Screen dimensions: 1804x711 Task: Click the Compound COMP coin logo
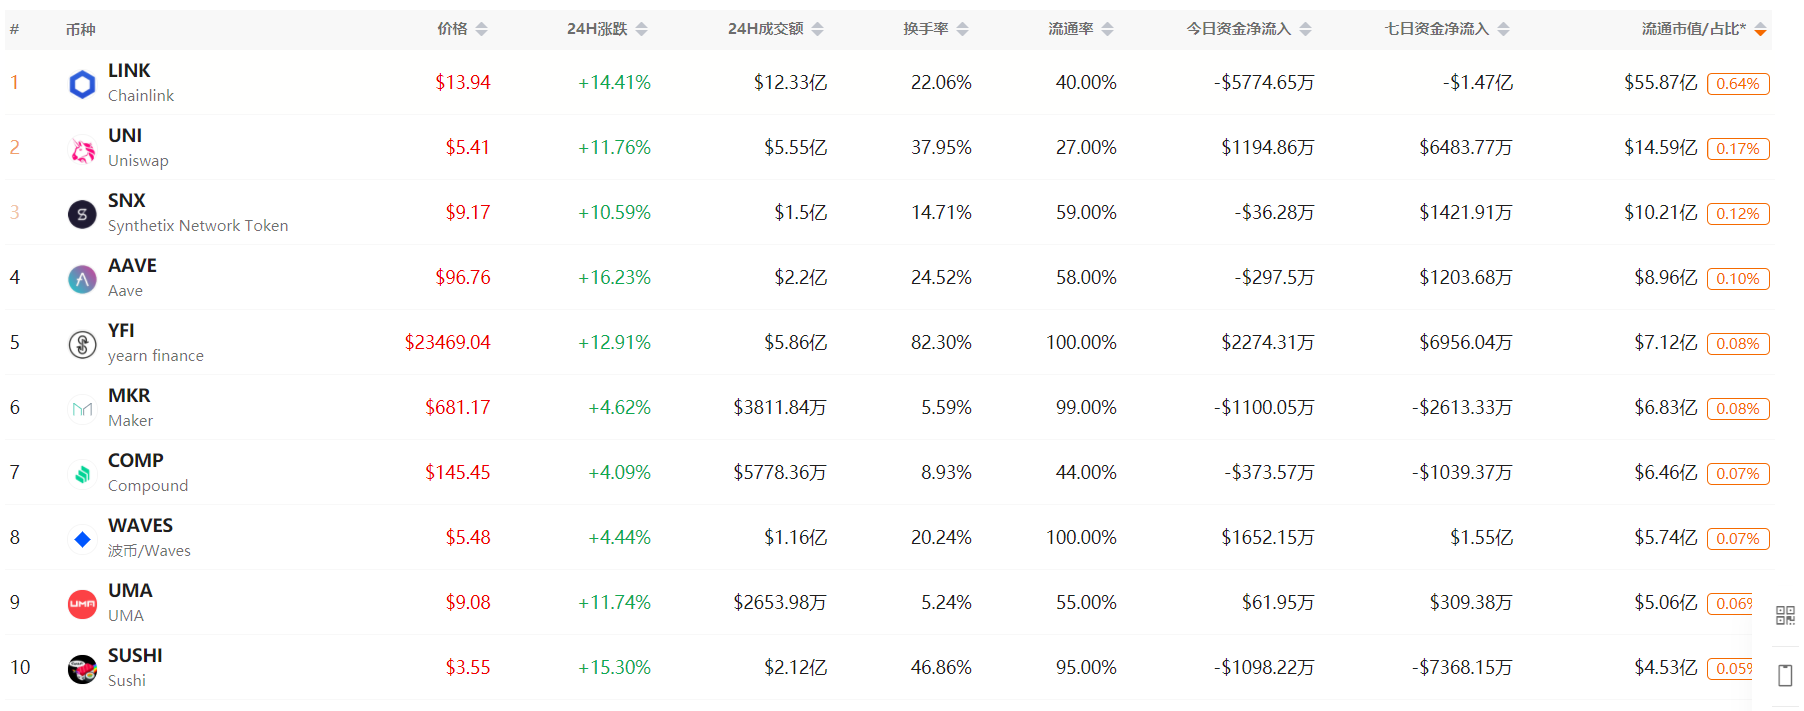[82, 474]
